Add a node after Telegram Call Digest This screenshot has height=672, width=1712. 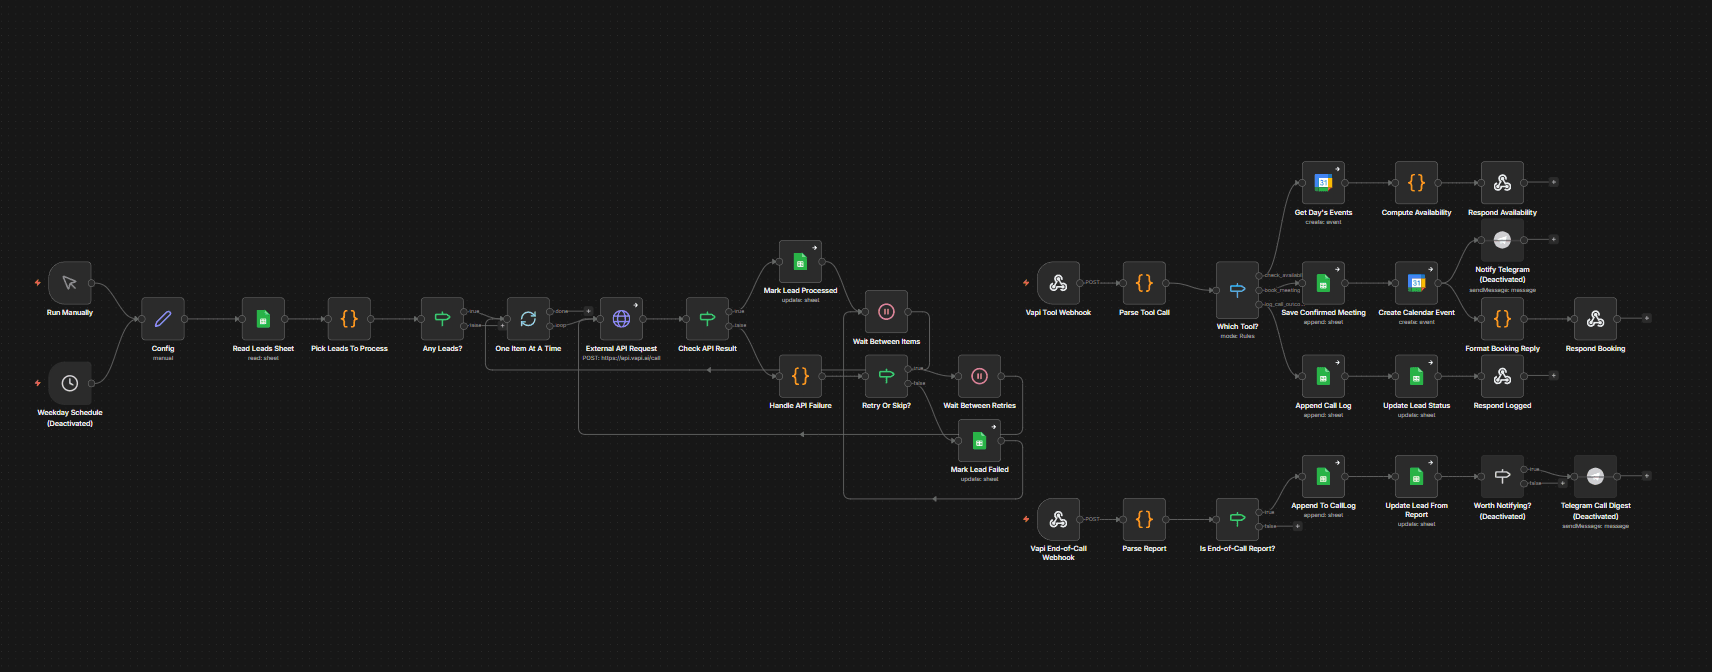pos(1646,476)
